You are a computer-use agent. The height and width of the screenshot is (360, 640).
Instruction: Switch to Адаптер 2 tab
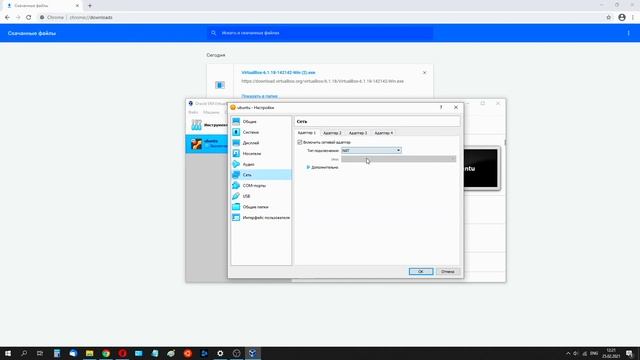pyautogui.click(x=332, y=133)
